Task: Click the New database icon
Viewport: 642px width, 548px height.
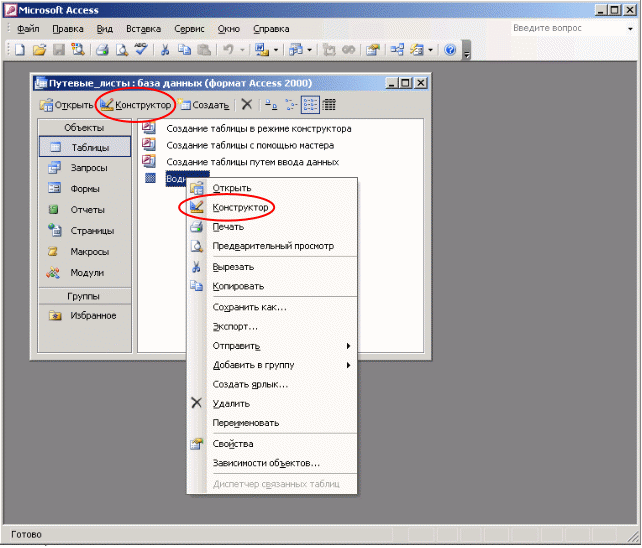Action: [x=20, y=50]
